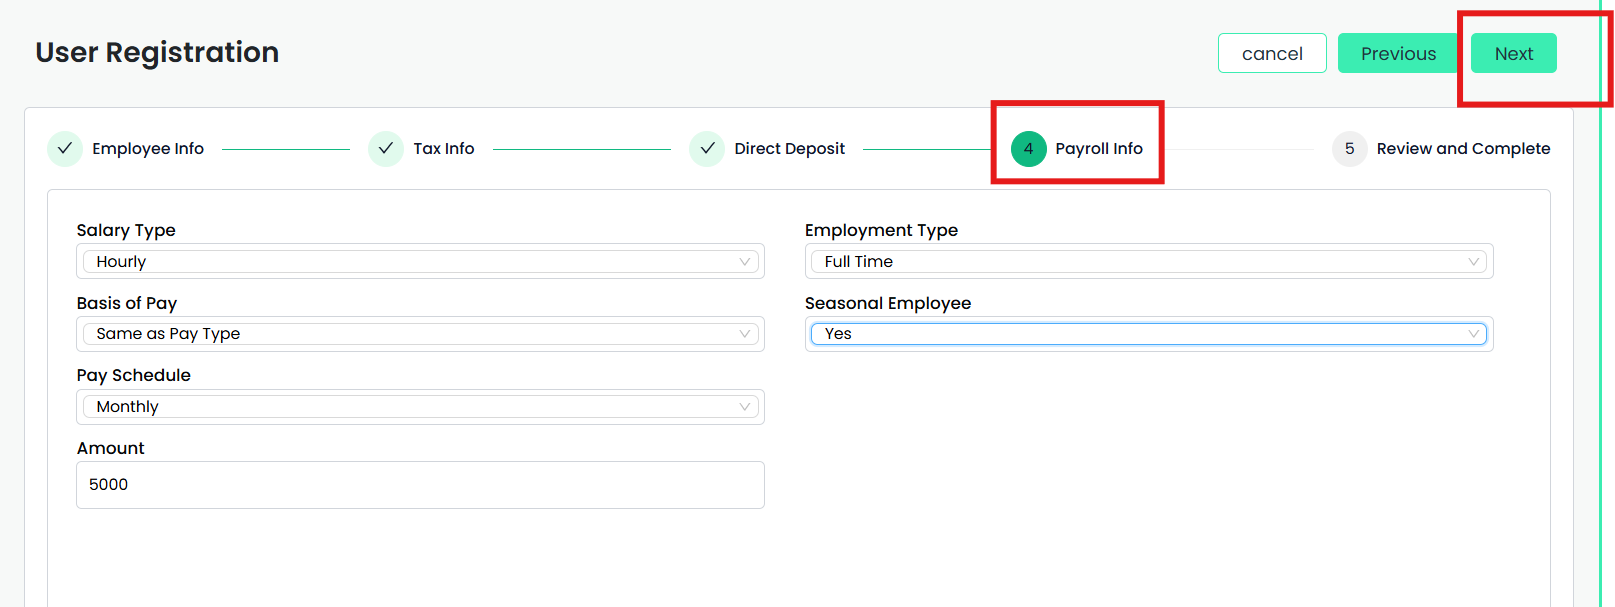Open the Direct Deposit step label
The image size is (1615, 607).
click(x=790, y=148)
